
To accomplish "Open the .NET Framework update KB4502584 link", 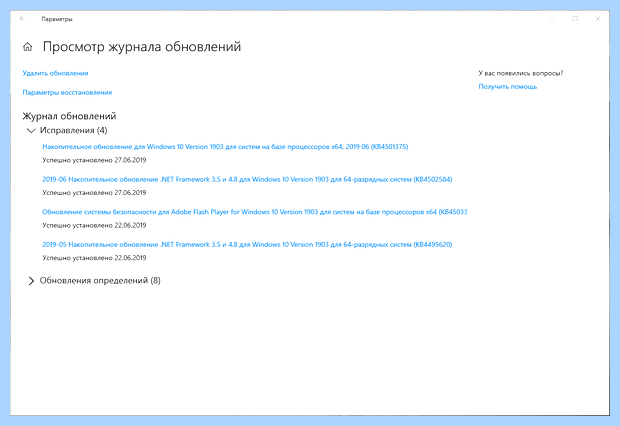I will pyautogui.click(x=247, y=179).
